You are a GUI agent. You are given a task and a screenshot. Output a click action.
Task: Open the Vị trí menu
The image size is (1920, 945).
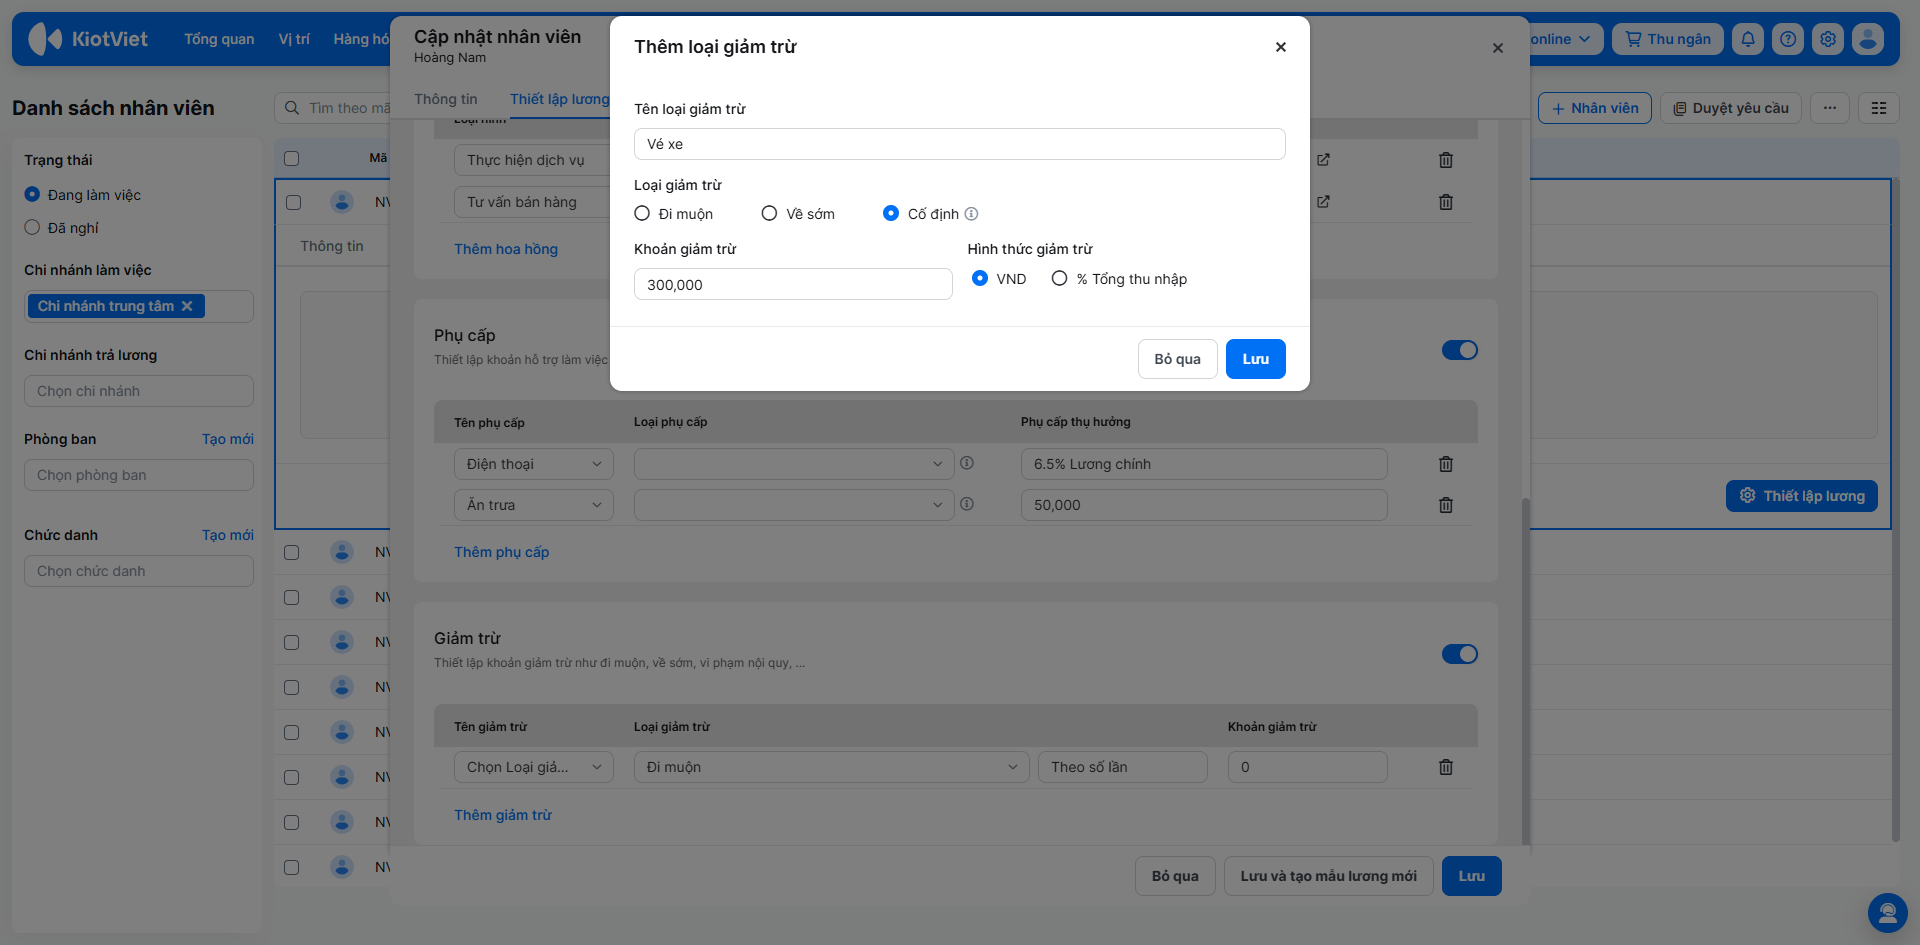coord(294,39)
